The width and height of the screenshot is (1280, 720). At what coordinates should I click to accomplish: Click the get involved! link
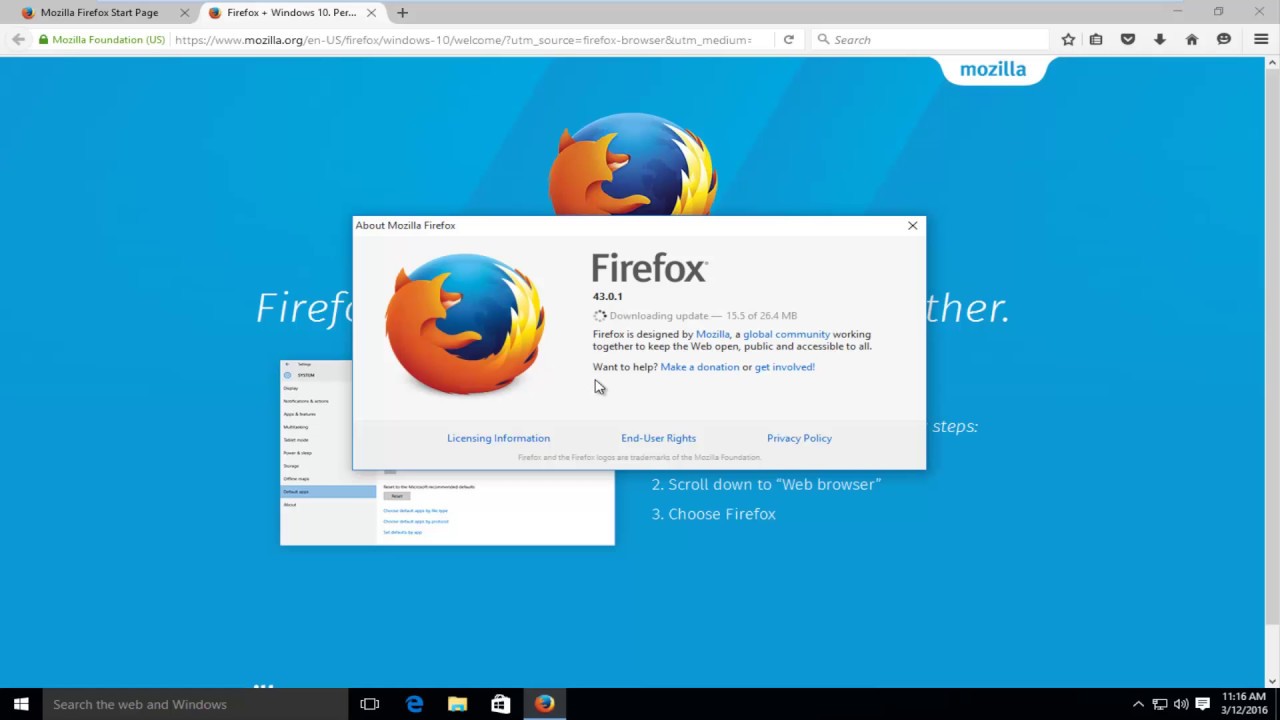[785, 367]
